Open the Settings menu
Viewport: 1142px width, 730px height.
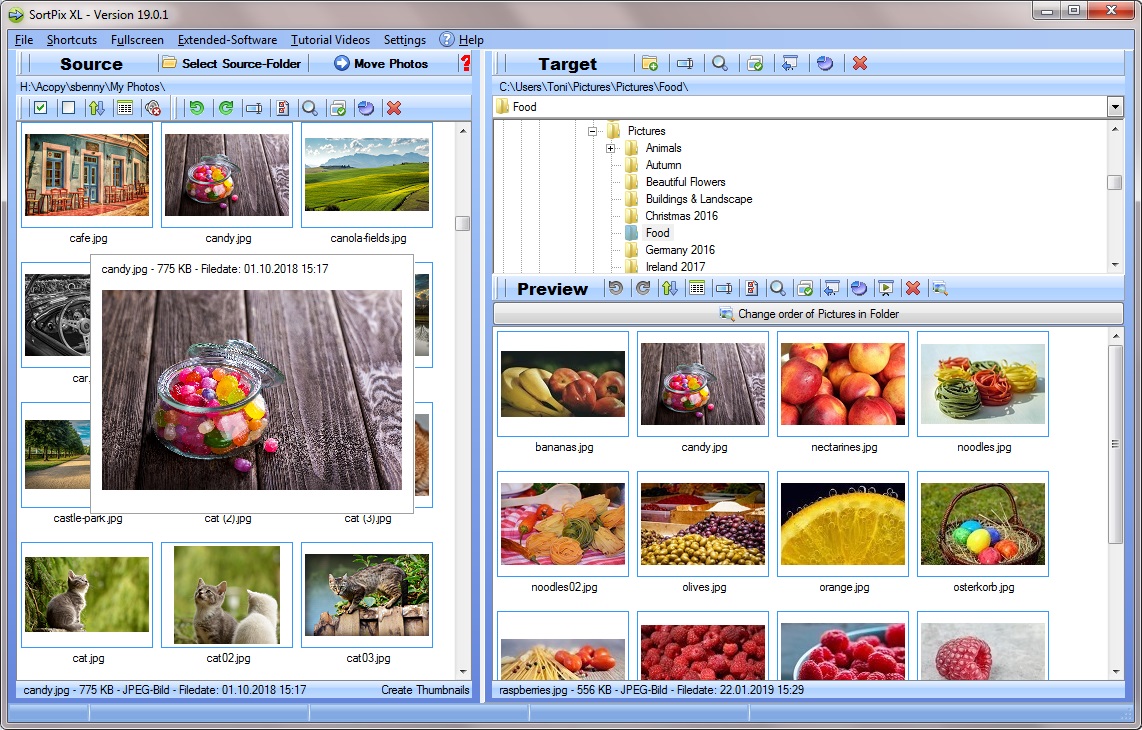coord(404,40)
